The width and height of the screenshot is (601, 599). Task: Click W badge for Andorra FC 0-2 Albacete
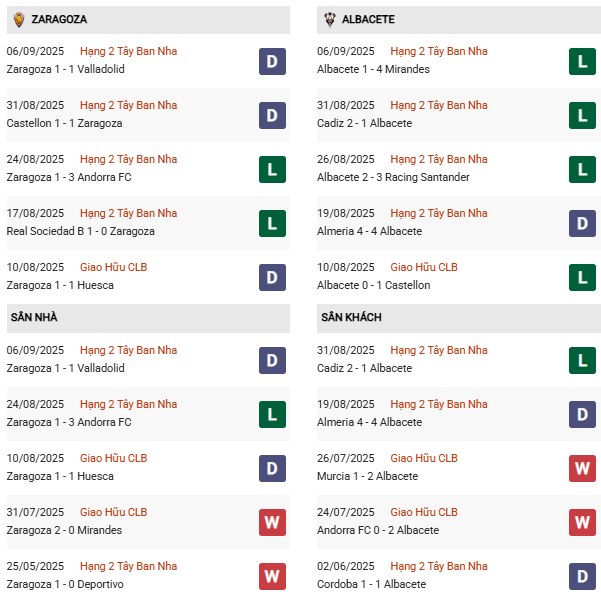pos(582,522)
